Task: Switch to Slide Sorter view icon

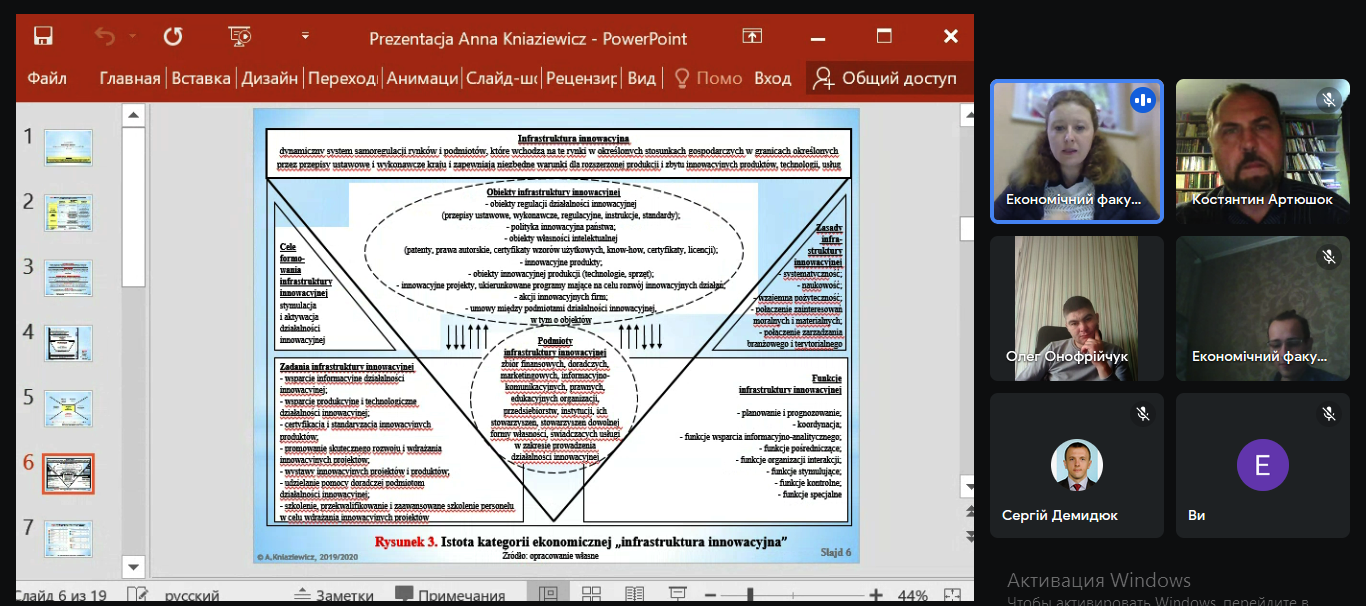Action: click(591, 596)
